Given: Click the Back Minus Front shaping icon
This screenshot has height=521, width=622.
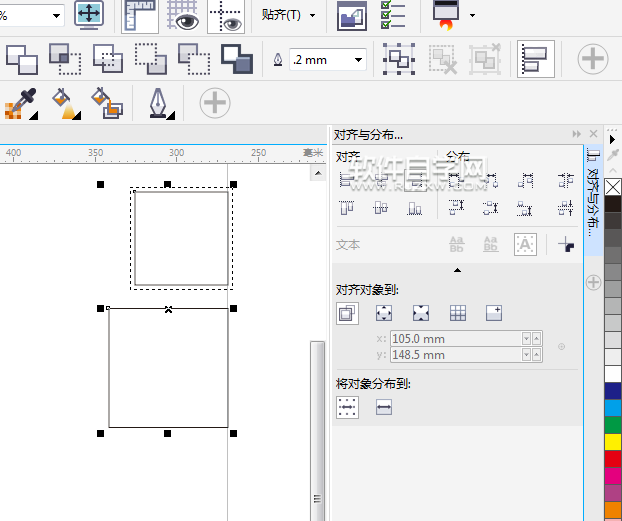Looking at the screenshot, I should [x=237, y=60].
